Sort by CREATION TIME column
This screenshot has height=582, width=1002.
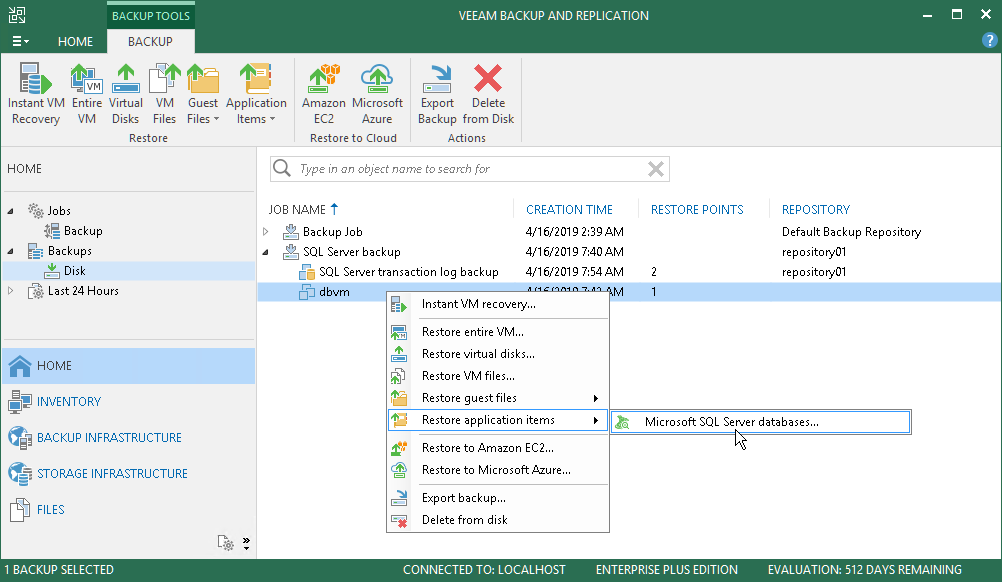click(569, 210)
